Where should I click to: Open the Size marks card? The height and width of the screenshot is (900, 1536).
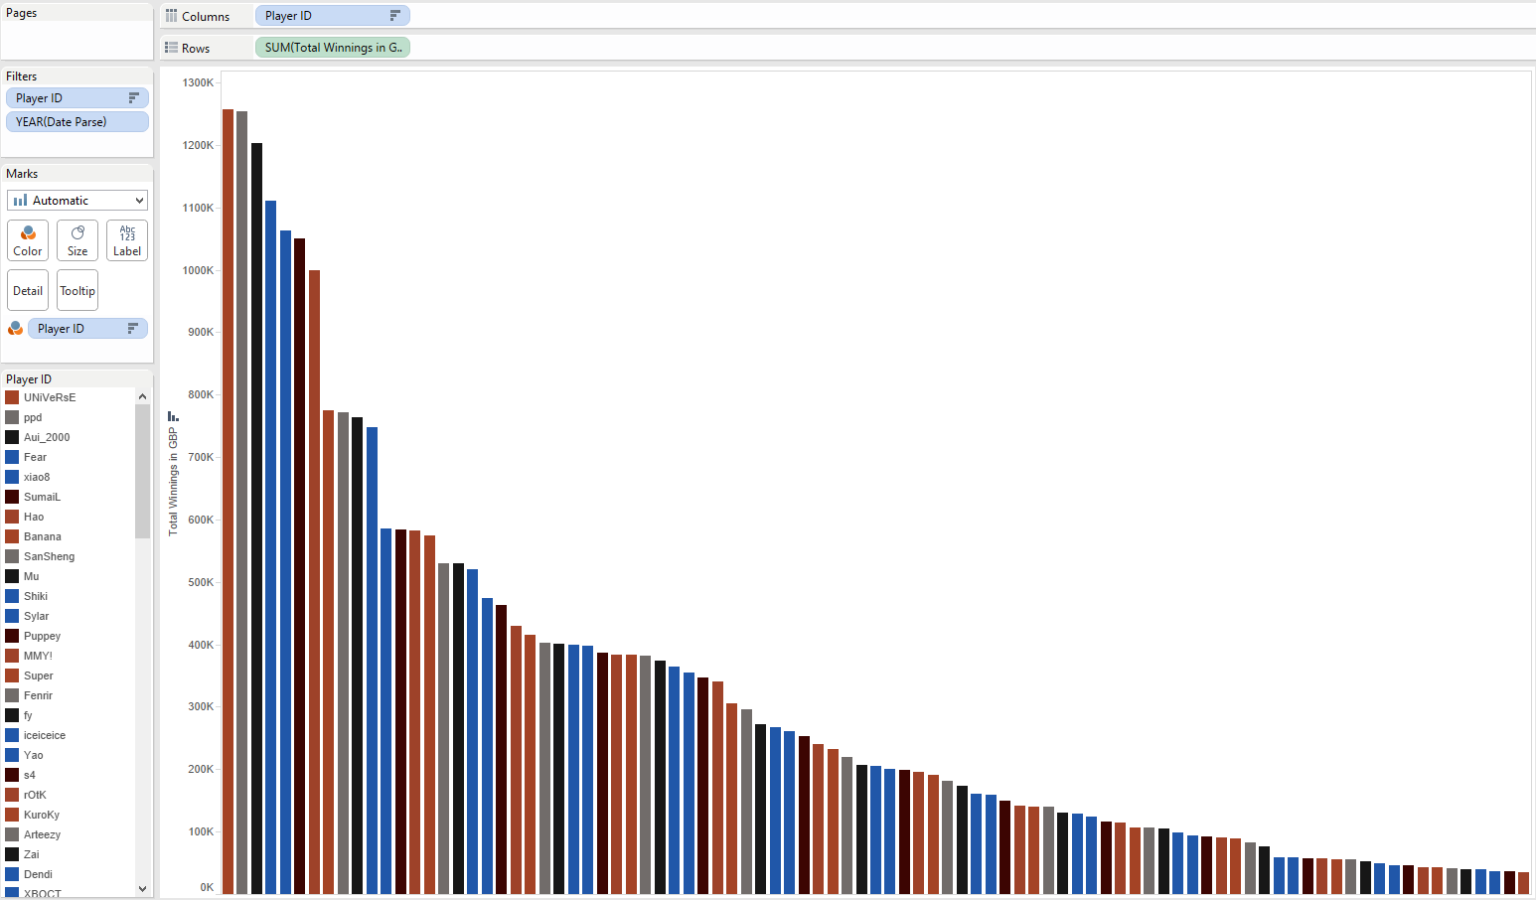point(77,241)
